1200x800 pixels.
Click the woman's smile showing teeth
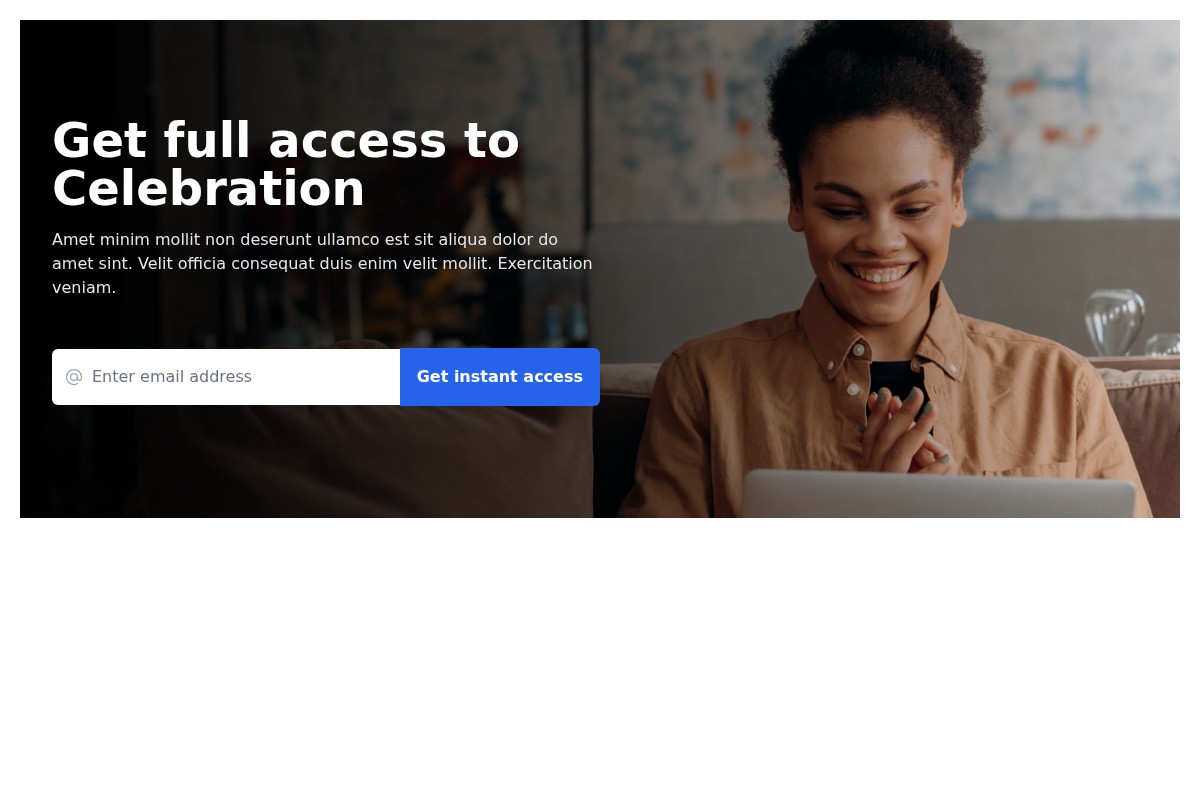point(881,274)
